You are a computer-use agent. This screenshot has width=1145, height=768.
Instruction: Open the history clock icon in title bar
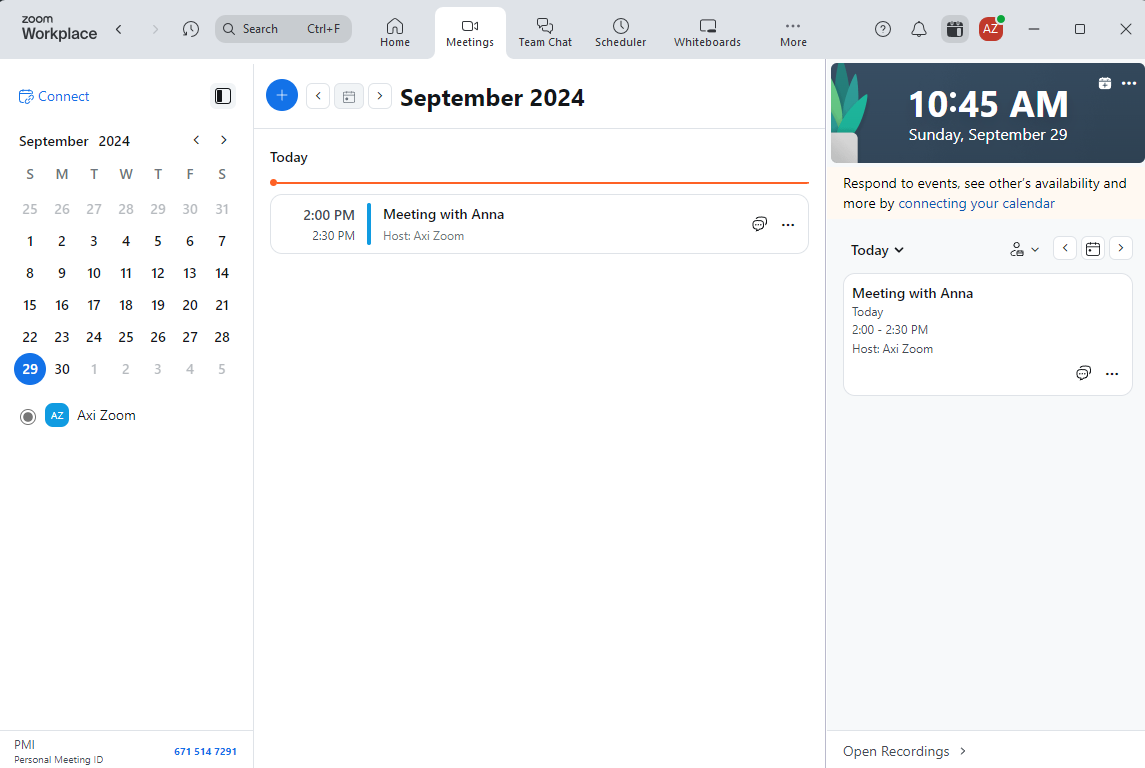click(191, 29)
